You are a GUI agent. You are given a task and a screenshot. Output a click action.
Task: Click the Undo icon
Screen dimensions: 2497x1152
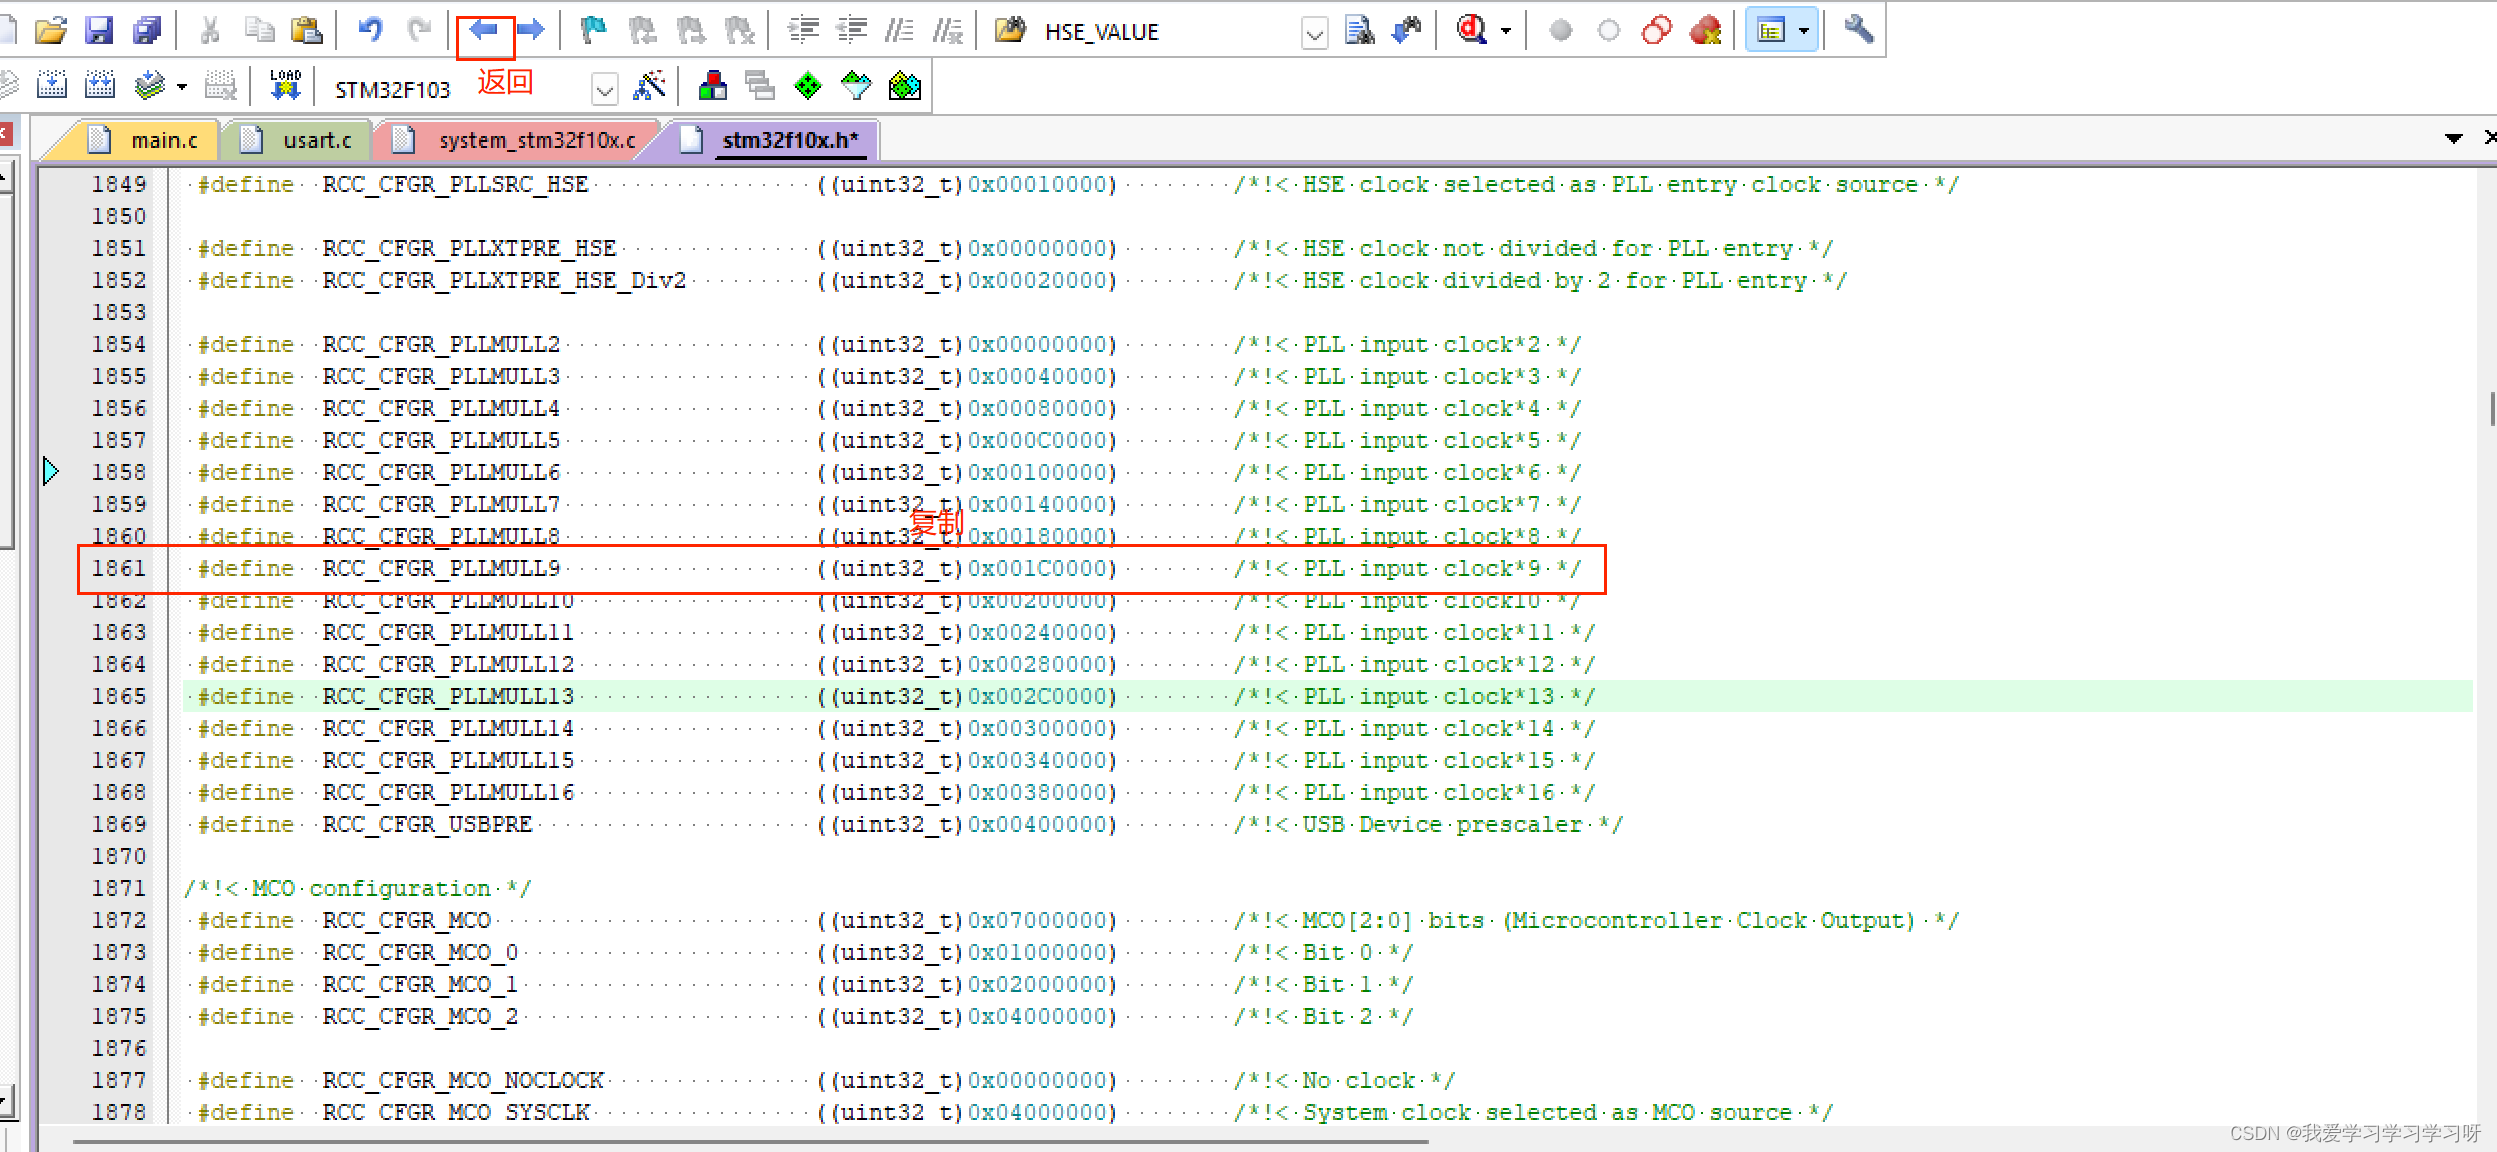pyautogui.click(x=371, y=30)
